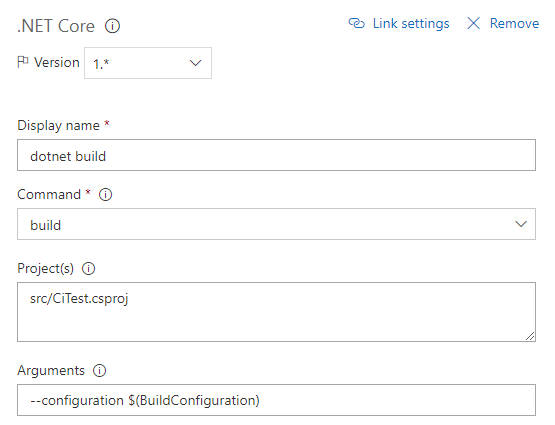Viewport: 555px width, 425px height.
Task: Click the X icon next to Remove
Action: [x=473, y=23]
